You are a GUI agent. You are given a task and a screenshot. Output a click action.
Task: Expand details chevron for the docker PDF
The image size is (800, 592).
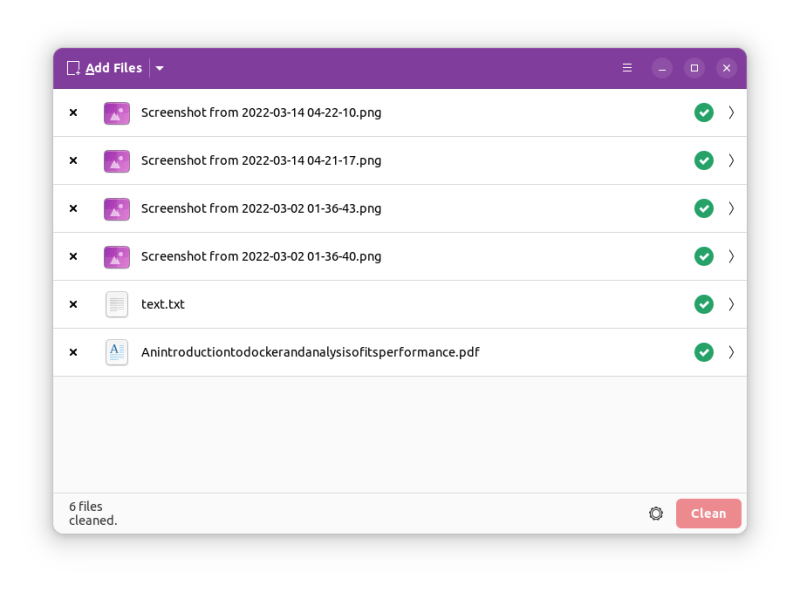pyautogui.click(x=731, y=352)
